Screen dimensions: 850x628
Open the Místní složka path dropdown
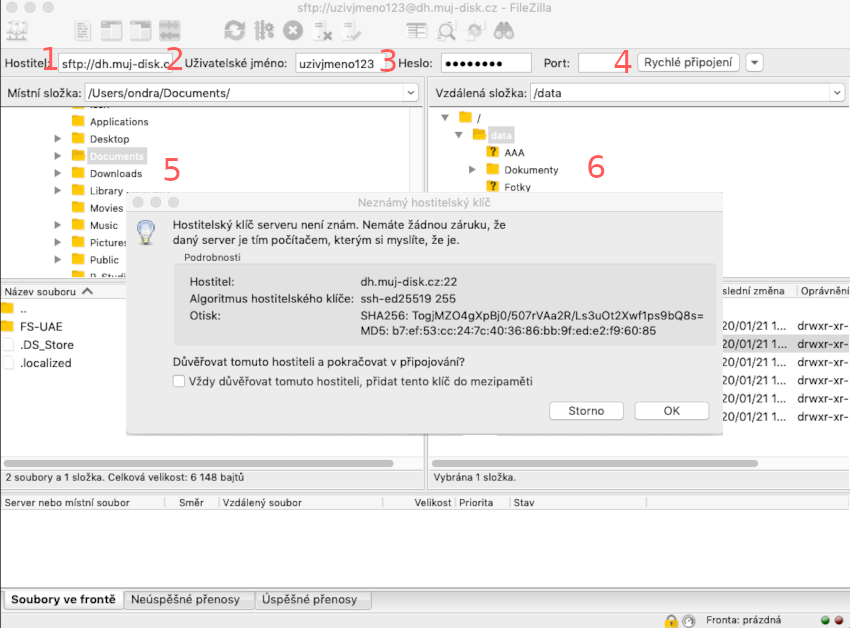410,93
